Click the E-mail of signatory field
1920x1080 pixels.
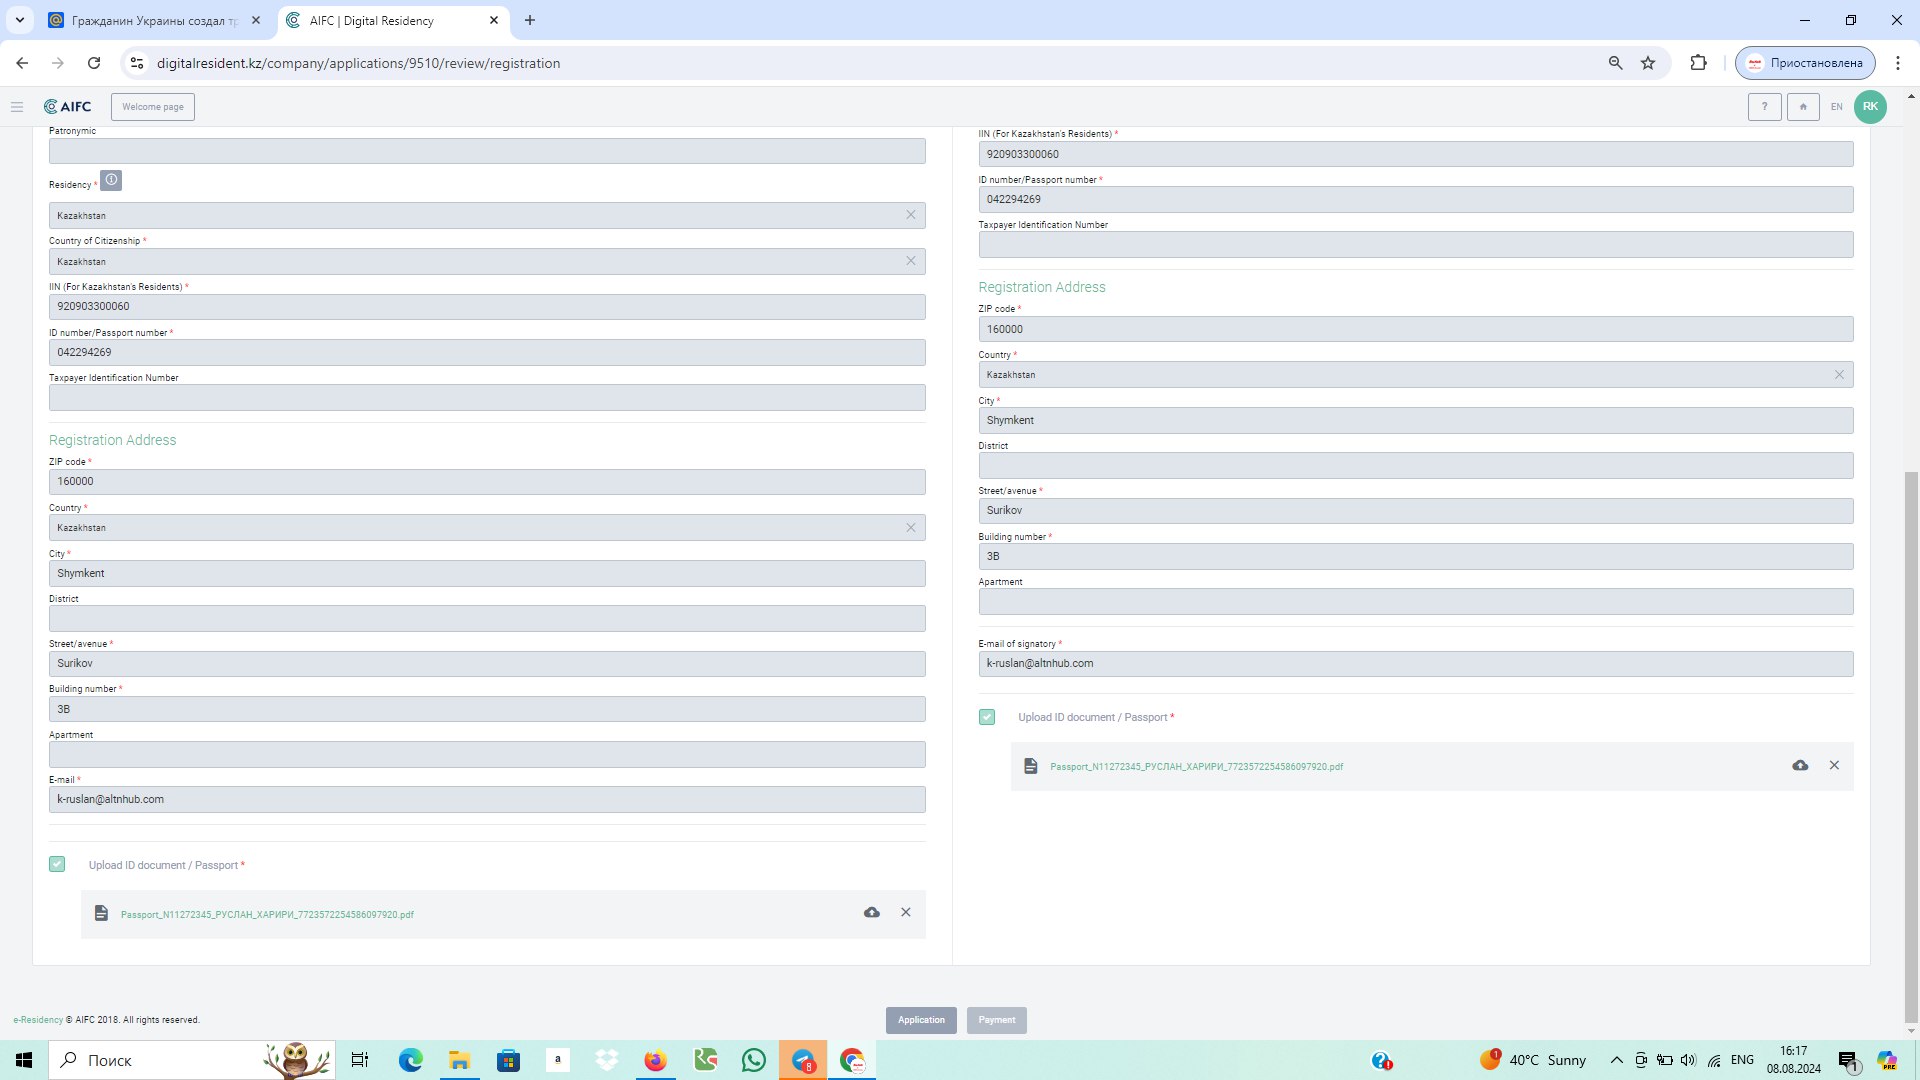pyautogui.click(x=1416, y=664)
